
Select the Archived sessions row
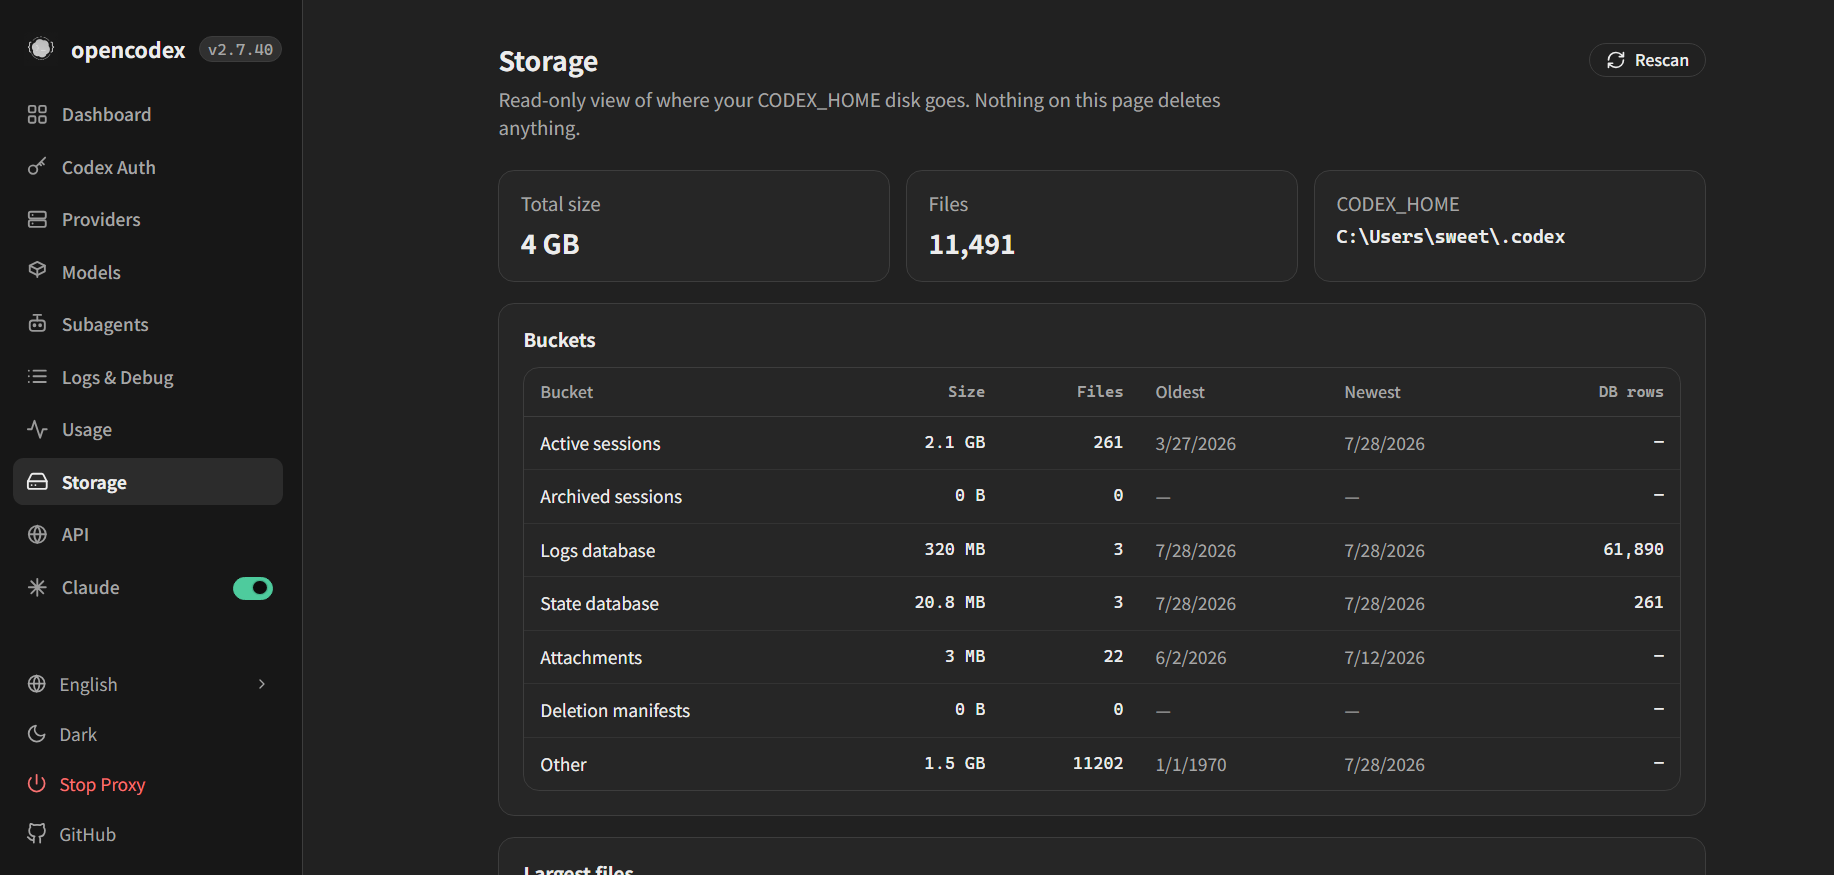click(x=1101, y=497)
